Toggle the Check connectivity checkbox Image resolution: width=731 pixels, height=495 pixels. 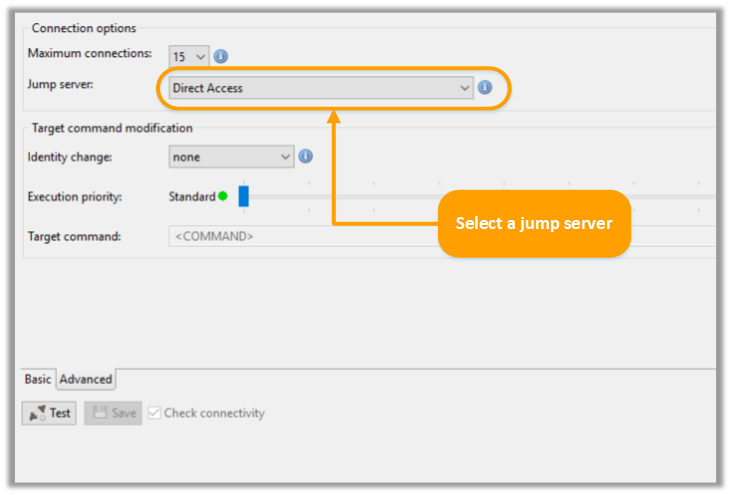pos(154,413)
